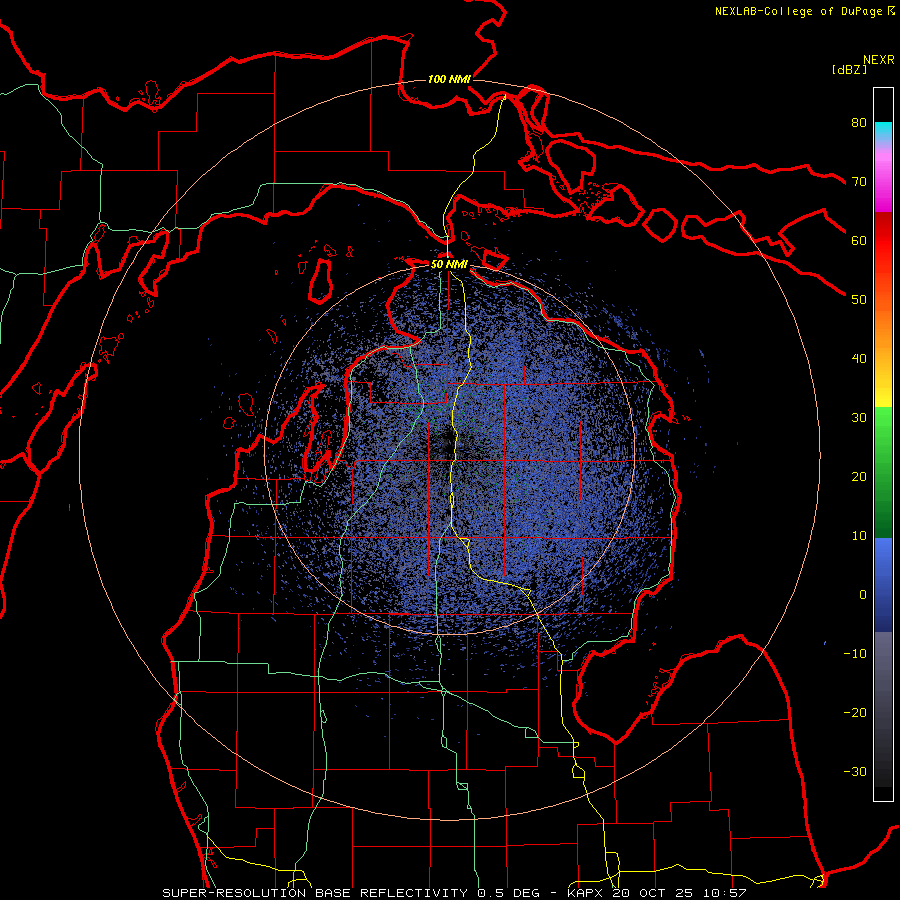Click the 100 NMI range ring label
The width and height of the screenshot is (900, 900).
(449, 79)
